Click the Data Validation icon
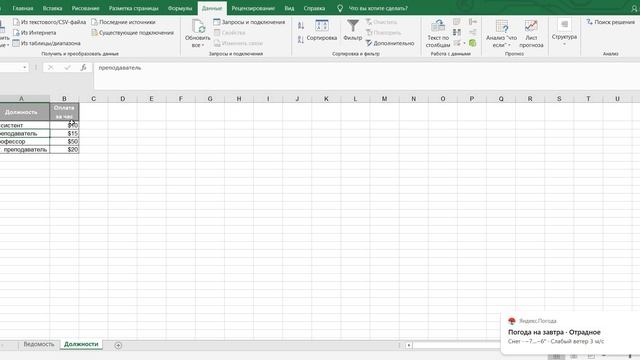The height and width of the screenshot is (360, 640). pyautogui.click(x=457, y=43)
